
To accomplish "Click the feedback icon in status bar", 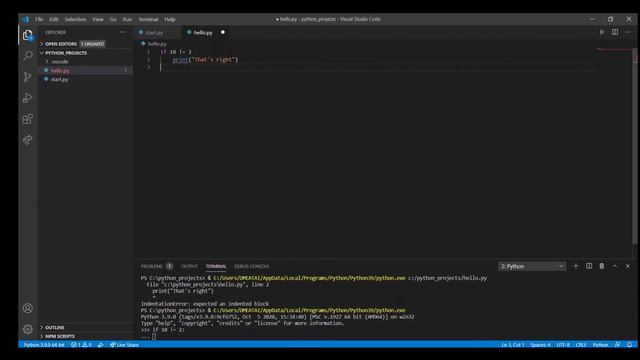I will pyautogui.click(x=618, y=345).
